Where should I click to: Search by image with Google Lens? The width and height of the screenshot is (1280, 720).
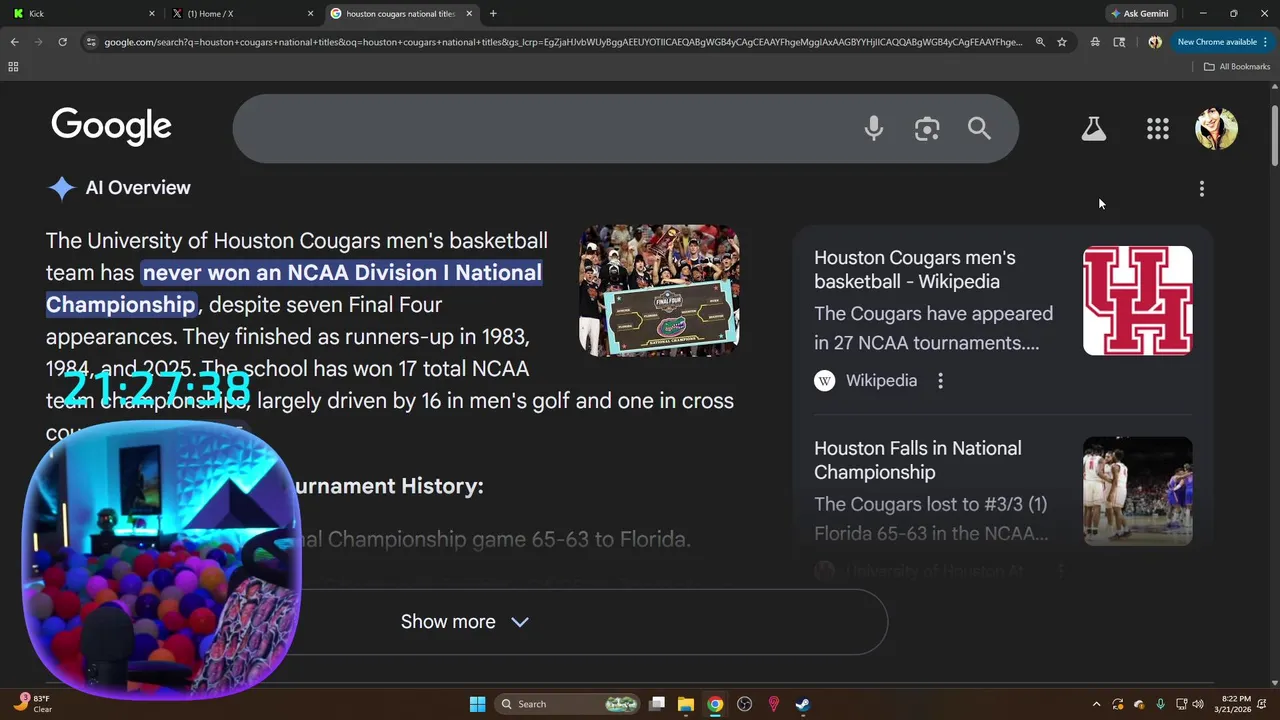(x=927, y=129)
